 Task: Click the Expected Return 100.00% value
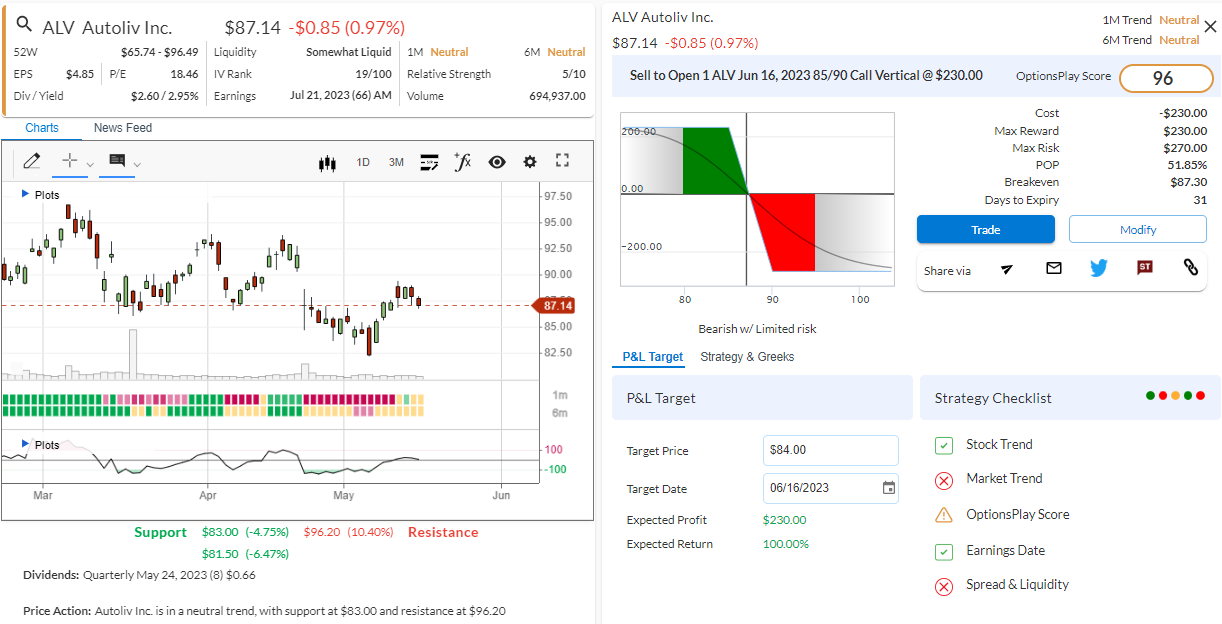pyautogui.click(x=786, y=544)
